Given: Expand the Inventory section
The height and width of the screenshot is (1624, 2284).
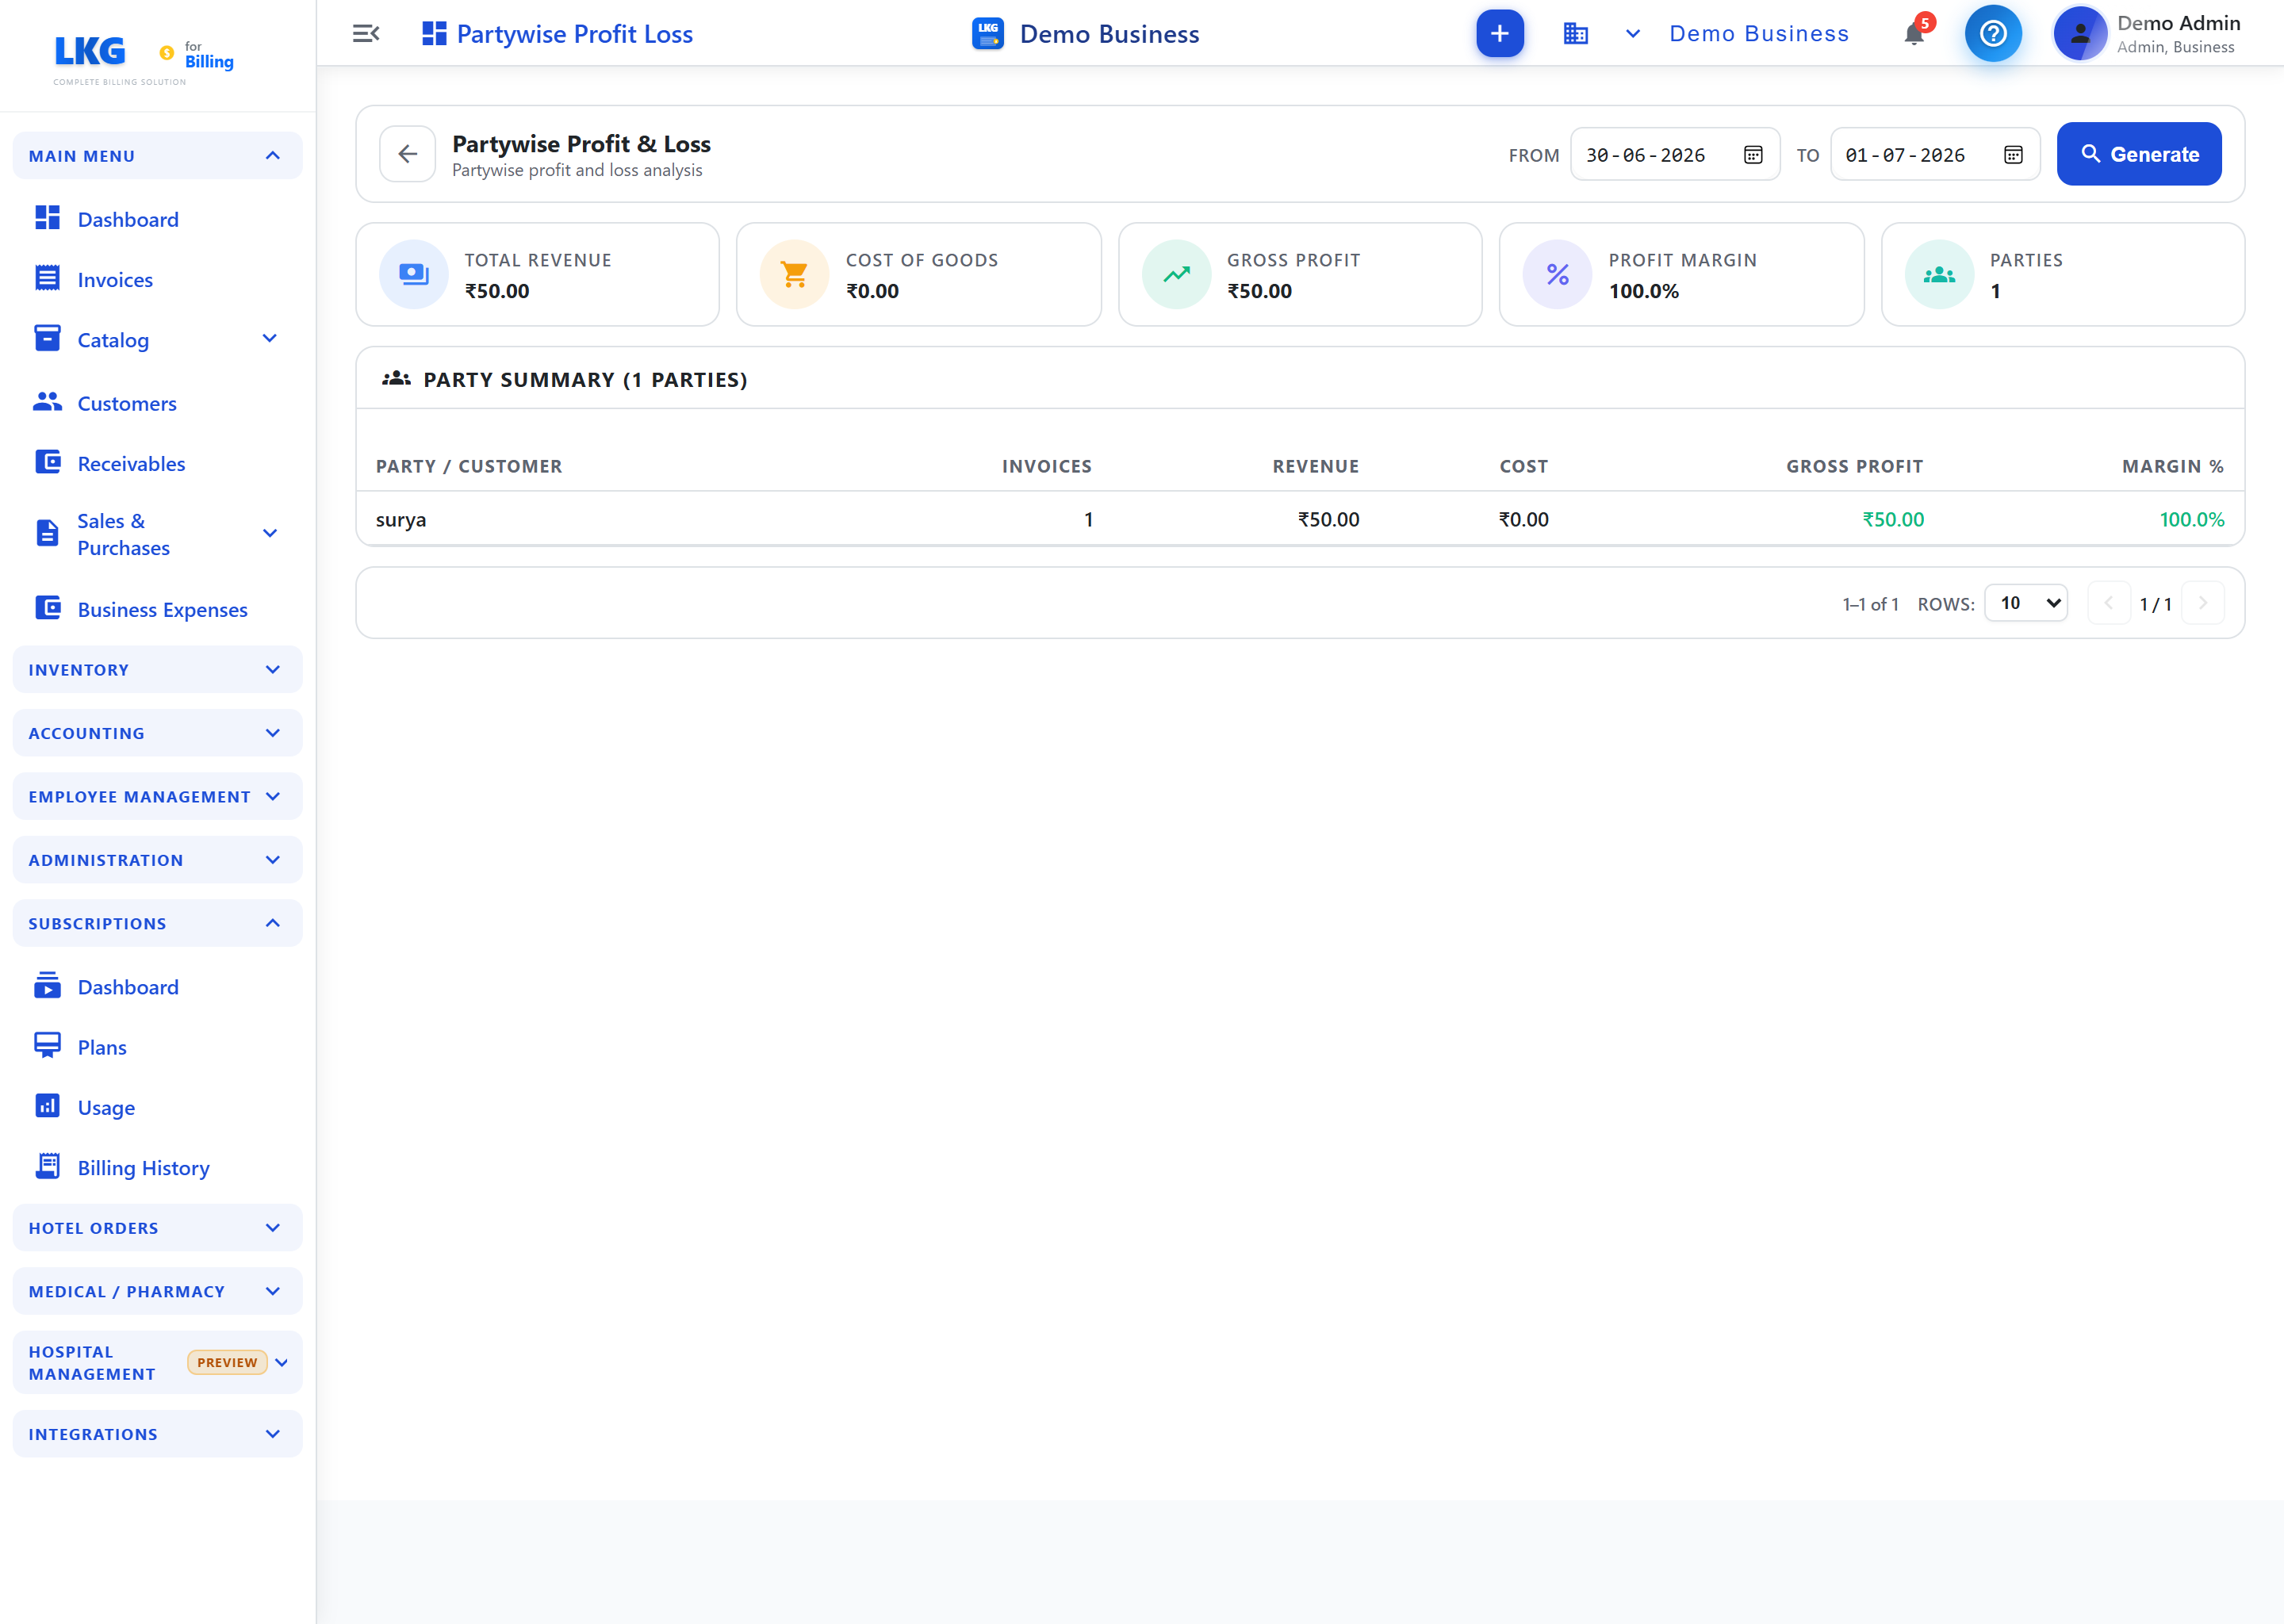Looking at the screenshot, I should (x=157, y=670).
